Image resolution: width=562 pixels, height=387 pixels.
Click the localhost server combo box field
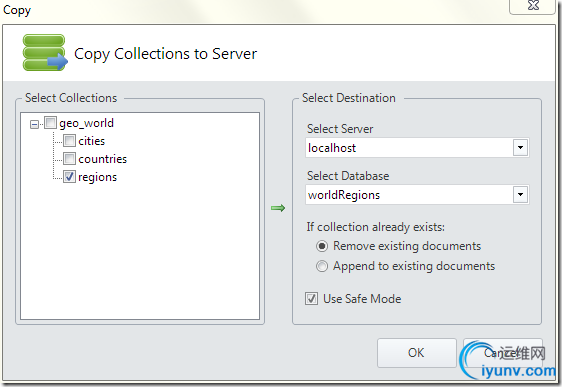coord(417,147)
